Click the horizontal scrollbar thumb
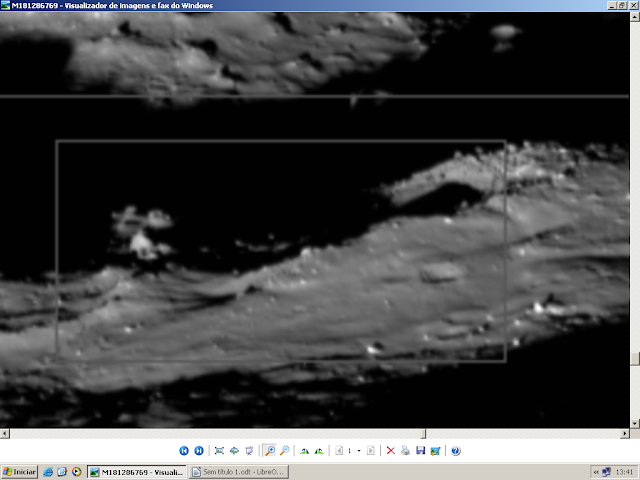Image resolution: width=640 pixels, height=480 pixels. click(423, 433)
